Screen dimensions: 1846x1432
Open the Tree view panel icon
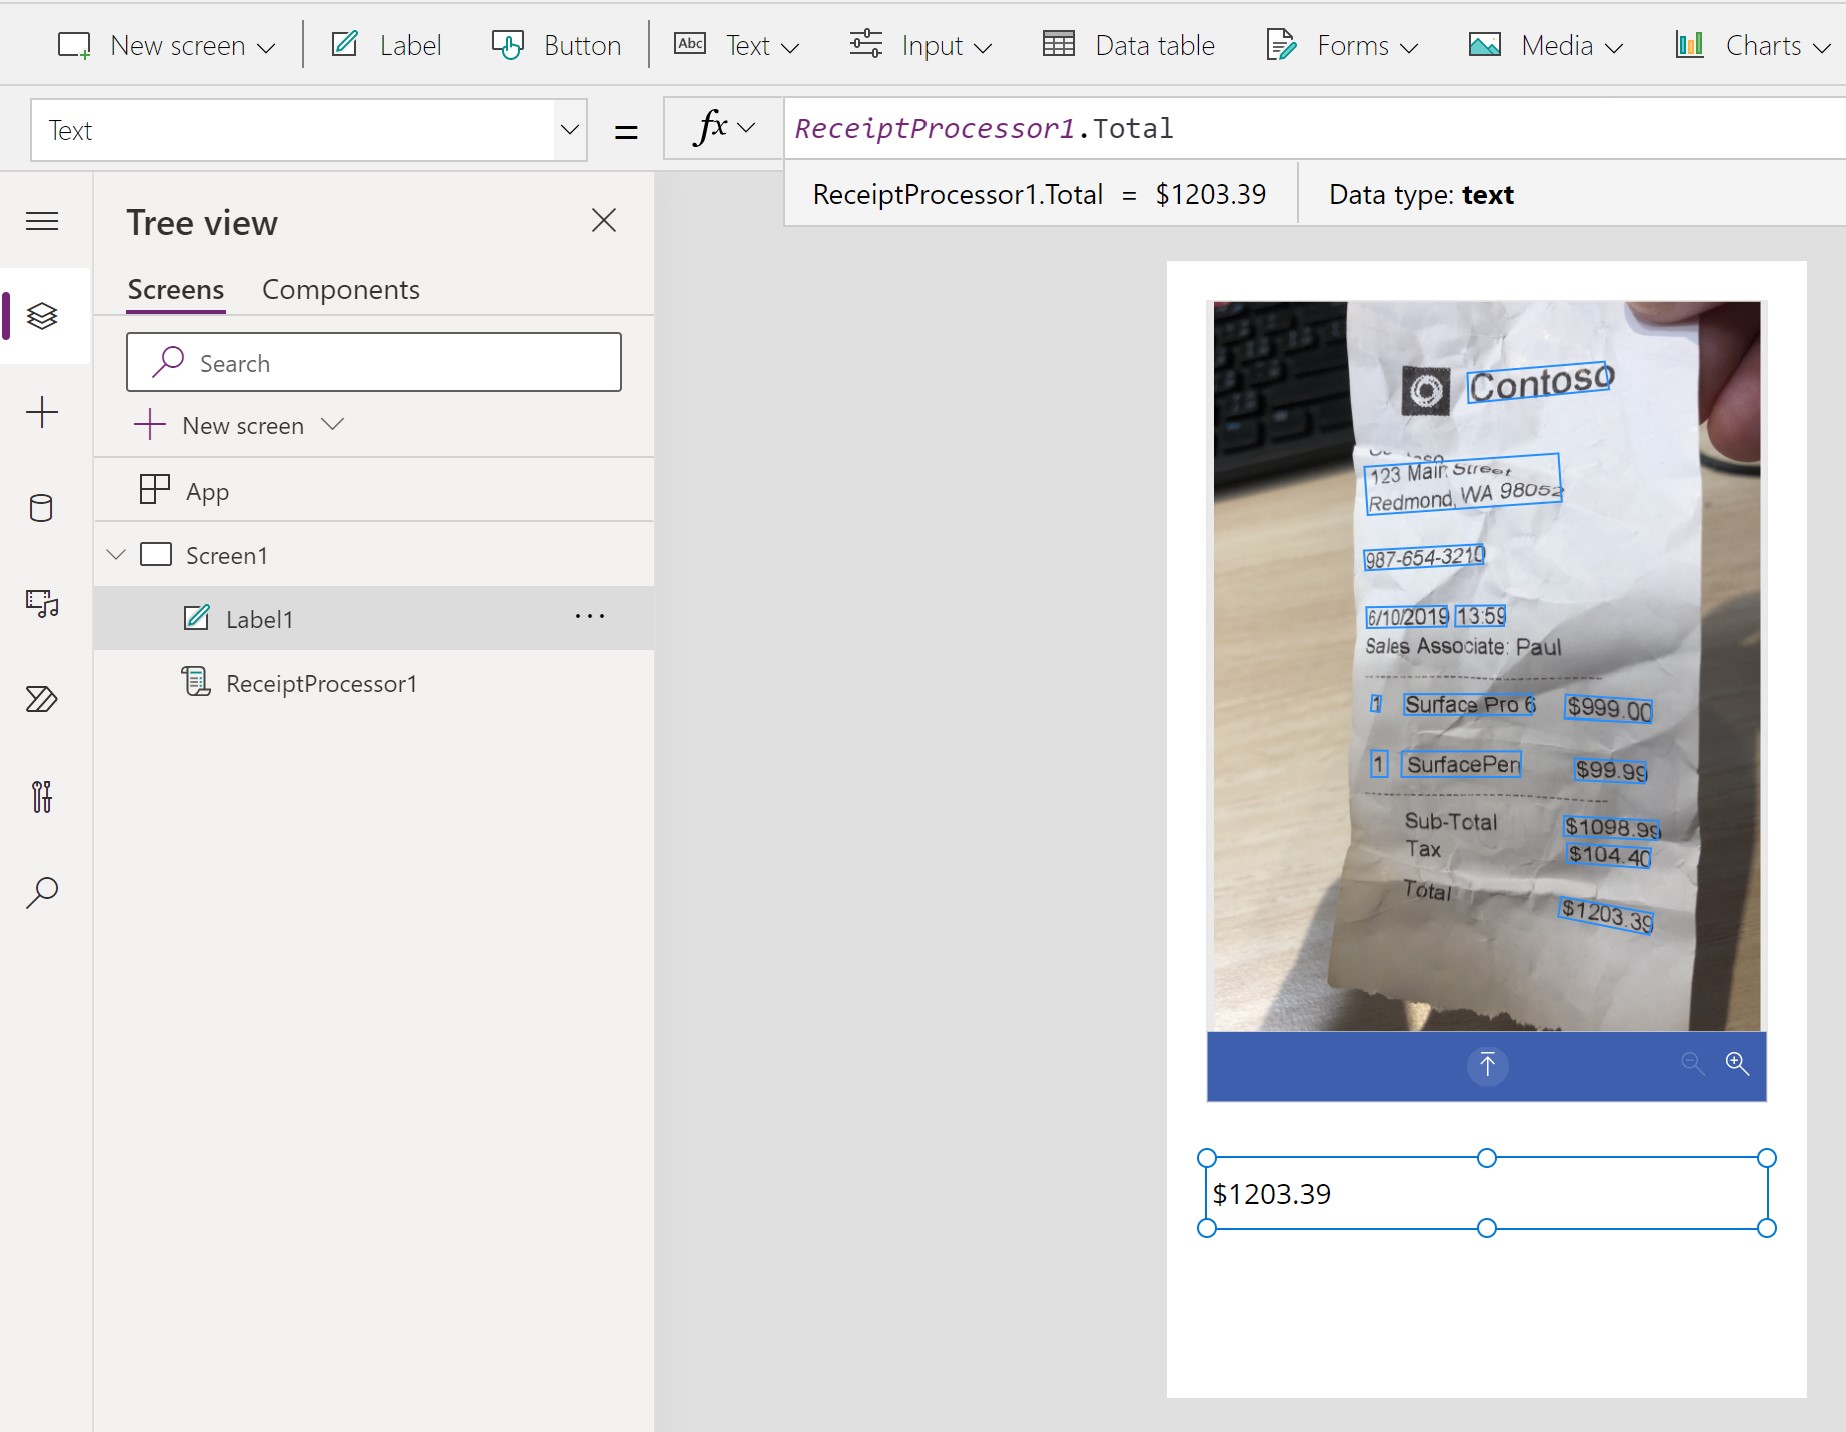click(x=42, y=316)
